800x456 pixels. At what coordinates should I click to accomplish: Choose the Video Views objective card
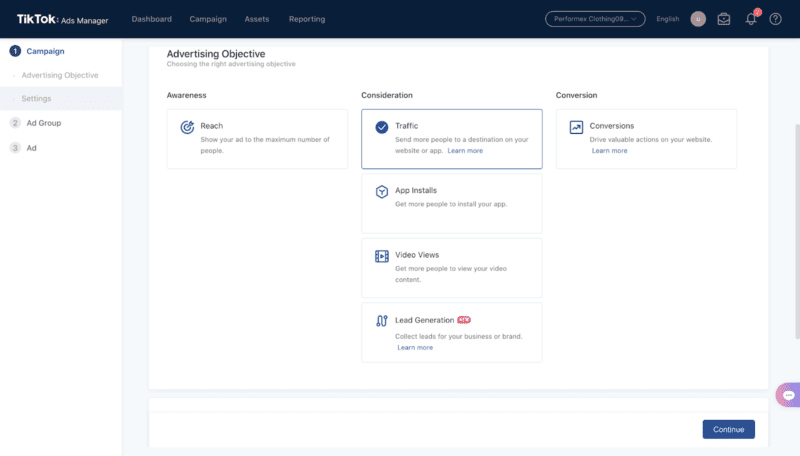pyautogui.click(x=451, y=267)
